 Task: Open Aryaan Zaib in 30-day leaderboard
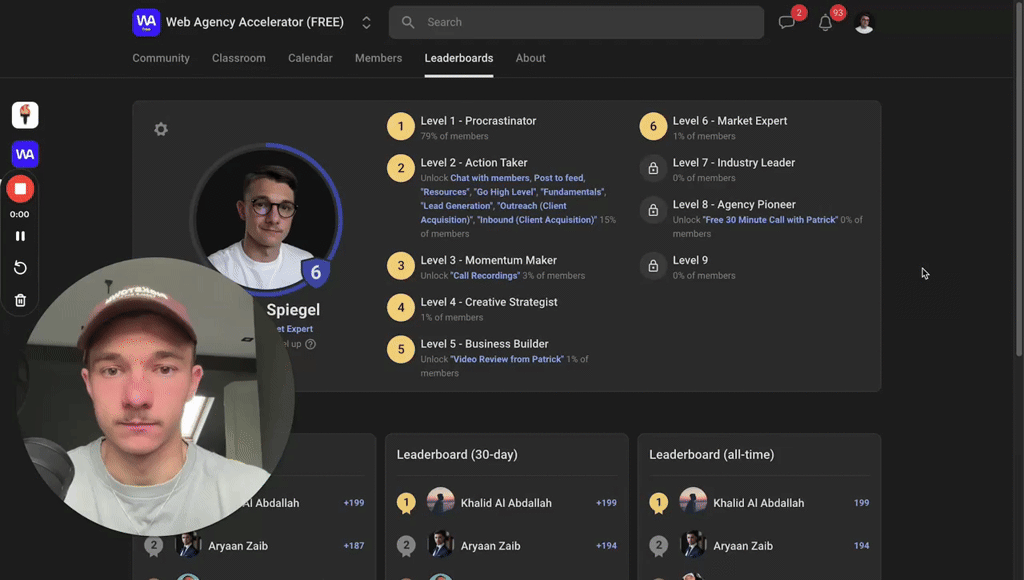[x=490, y=546]
